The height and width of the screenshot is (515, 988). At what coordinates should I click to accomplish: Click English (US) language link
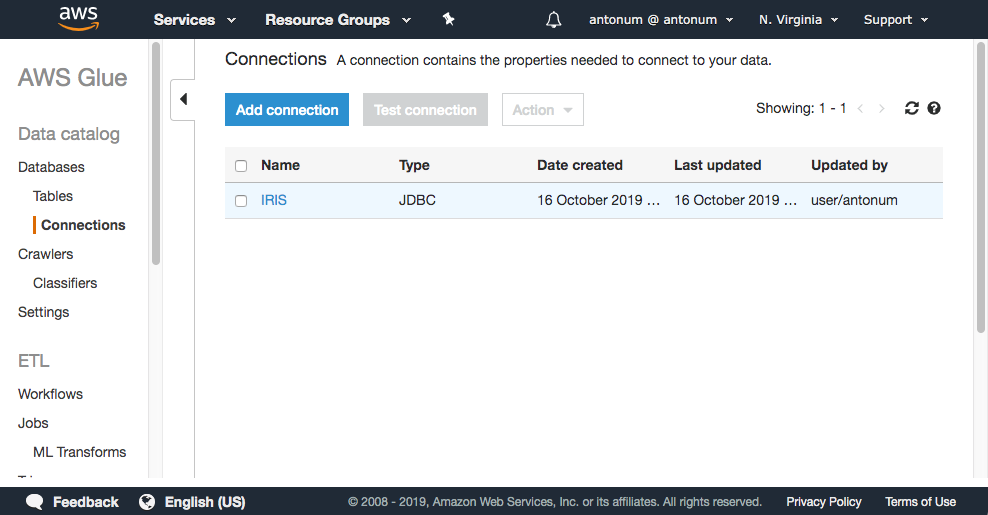tap(205, 502)
